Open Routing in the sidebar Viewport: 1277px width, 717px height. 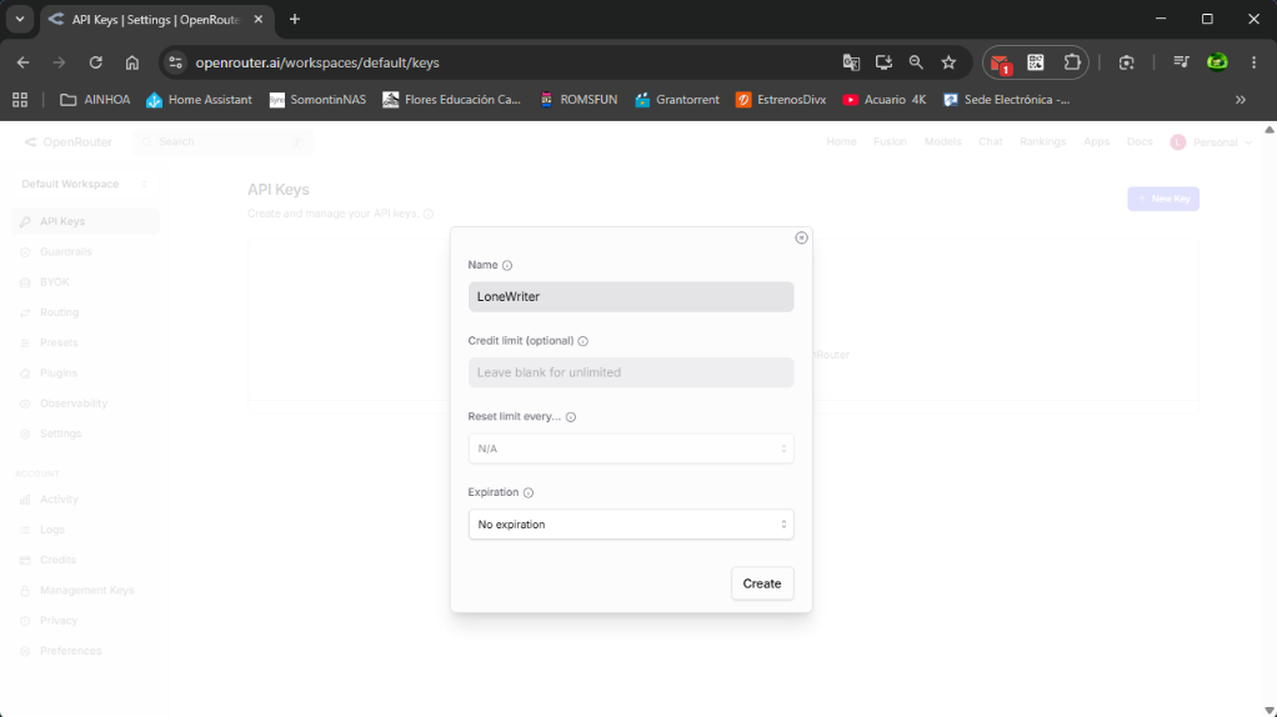point(85,312)
